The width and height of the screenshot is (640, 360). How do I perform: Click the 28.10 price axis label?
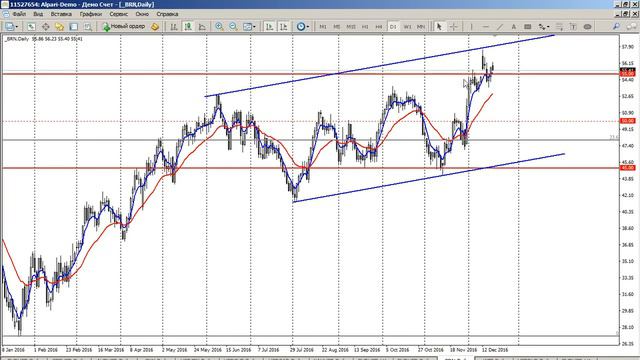[628, 327]
